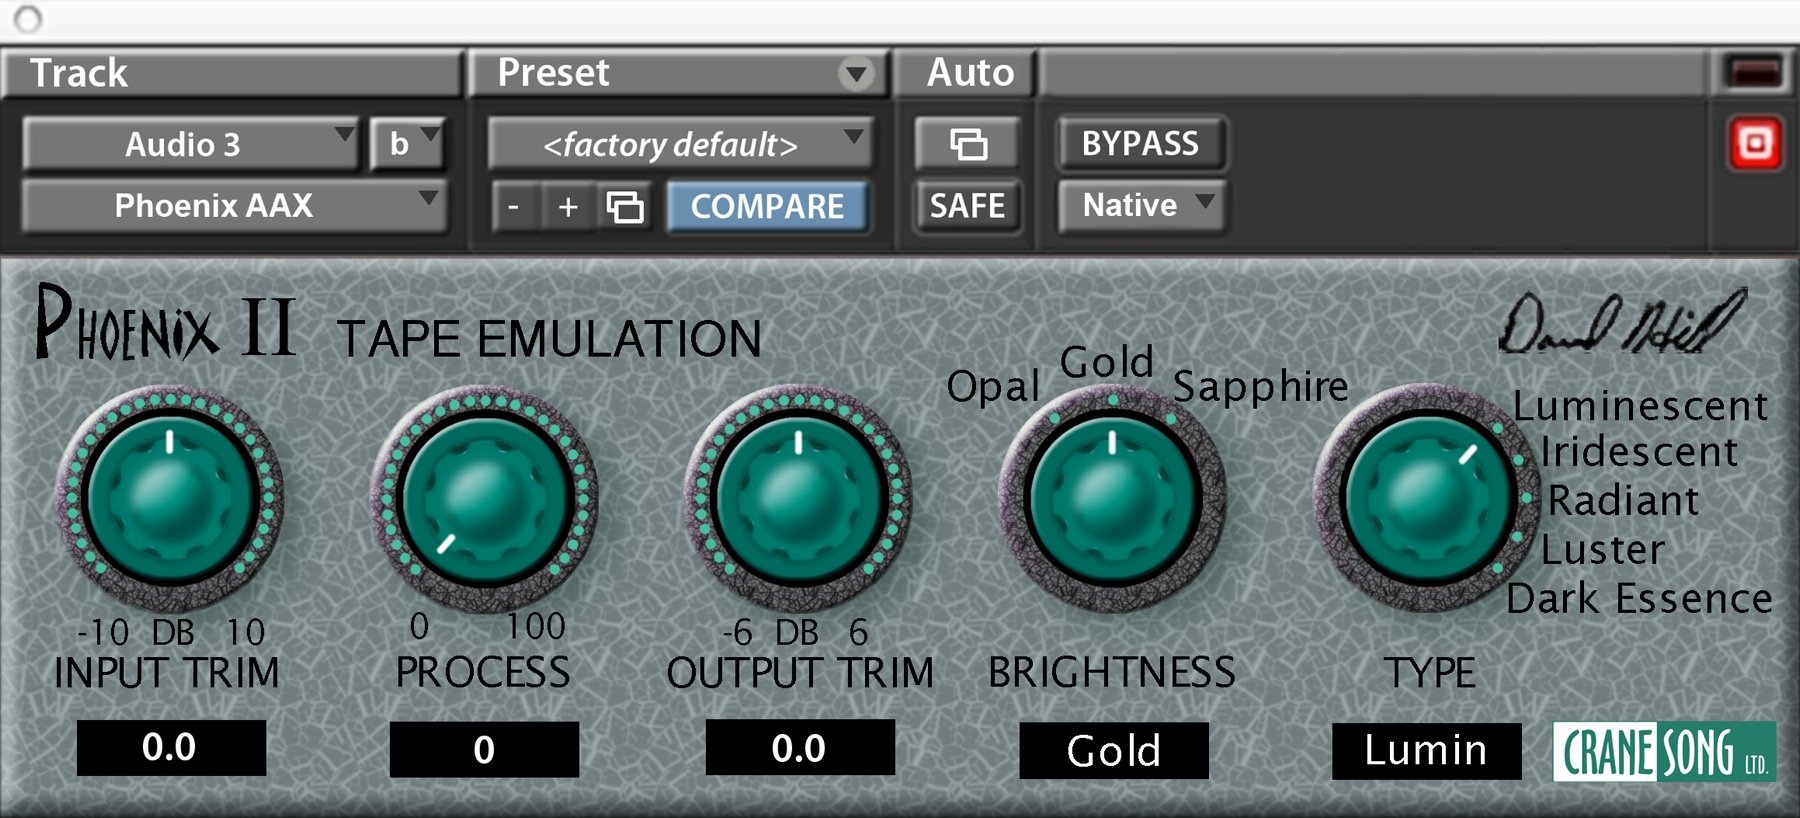Open the automation enable window icon

tap(967, 144)
